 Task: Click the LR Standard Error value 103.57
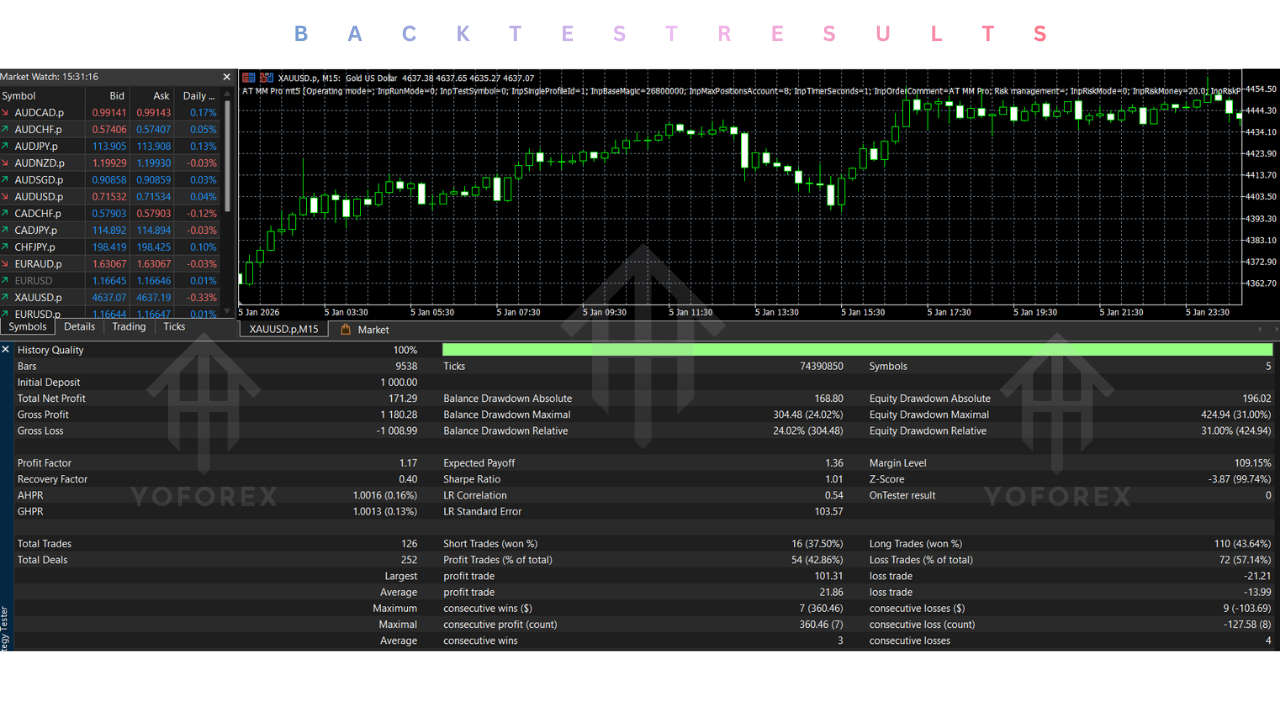point(828,511)
